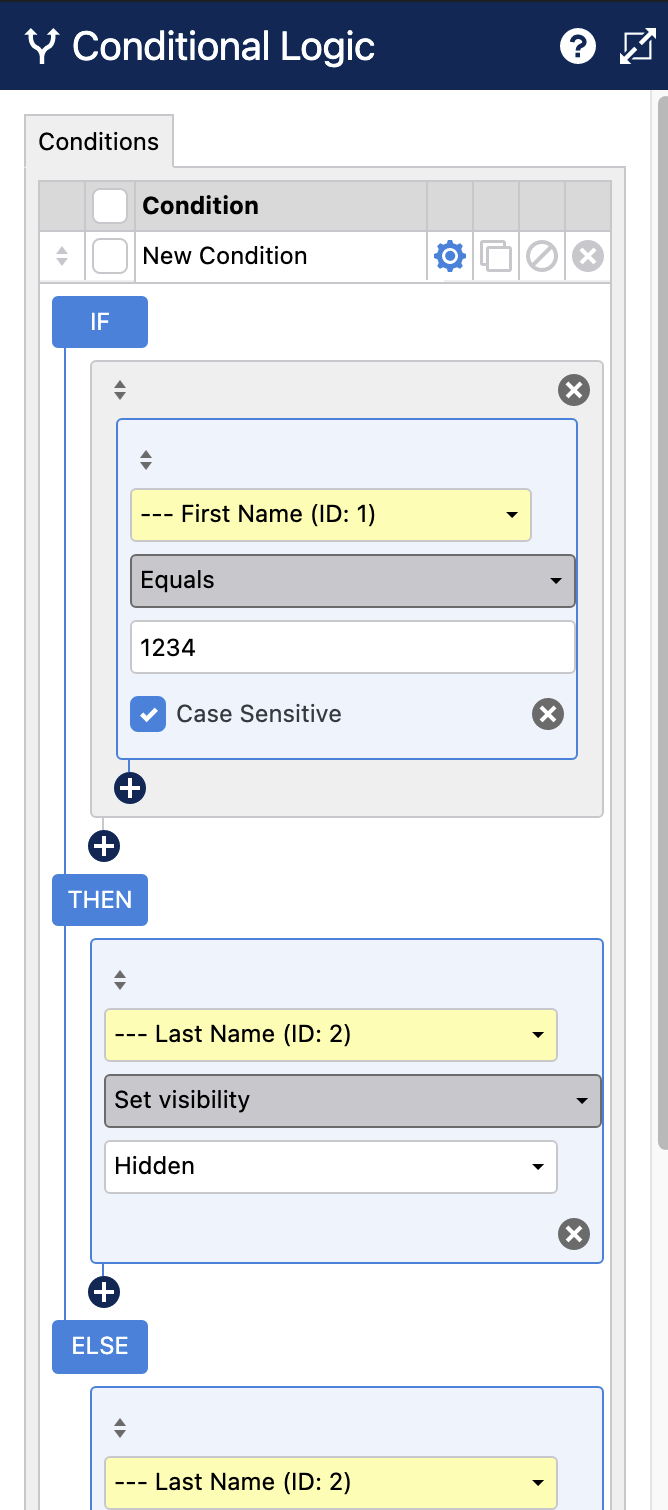Change the Hidden visibility dropdown
Viewport: 668px width, 1510px height.
[x=330, y=1166]
